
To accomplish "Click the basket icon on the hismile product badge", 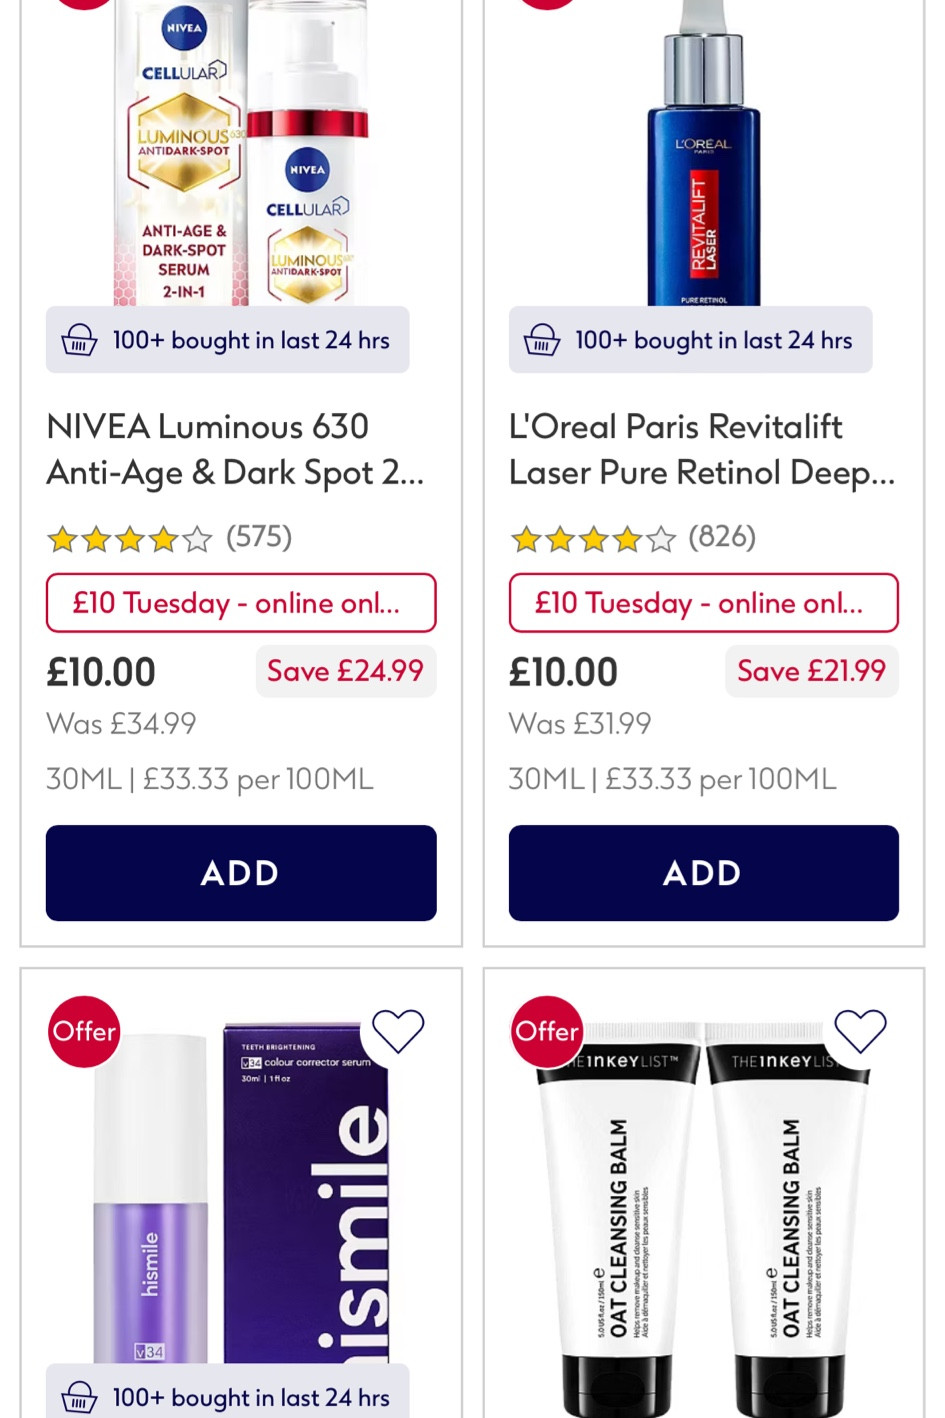I will click(78, 1398).
